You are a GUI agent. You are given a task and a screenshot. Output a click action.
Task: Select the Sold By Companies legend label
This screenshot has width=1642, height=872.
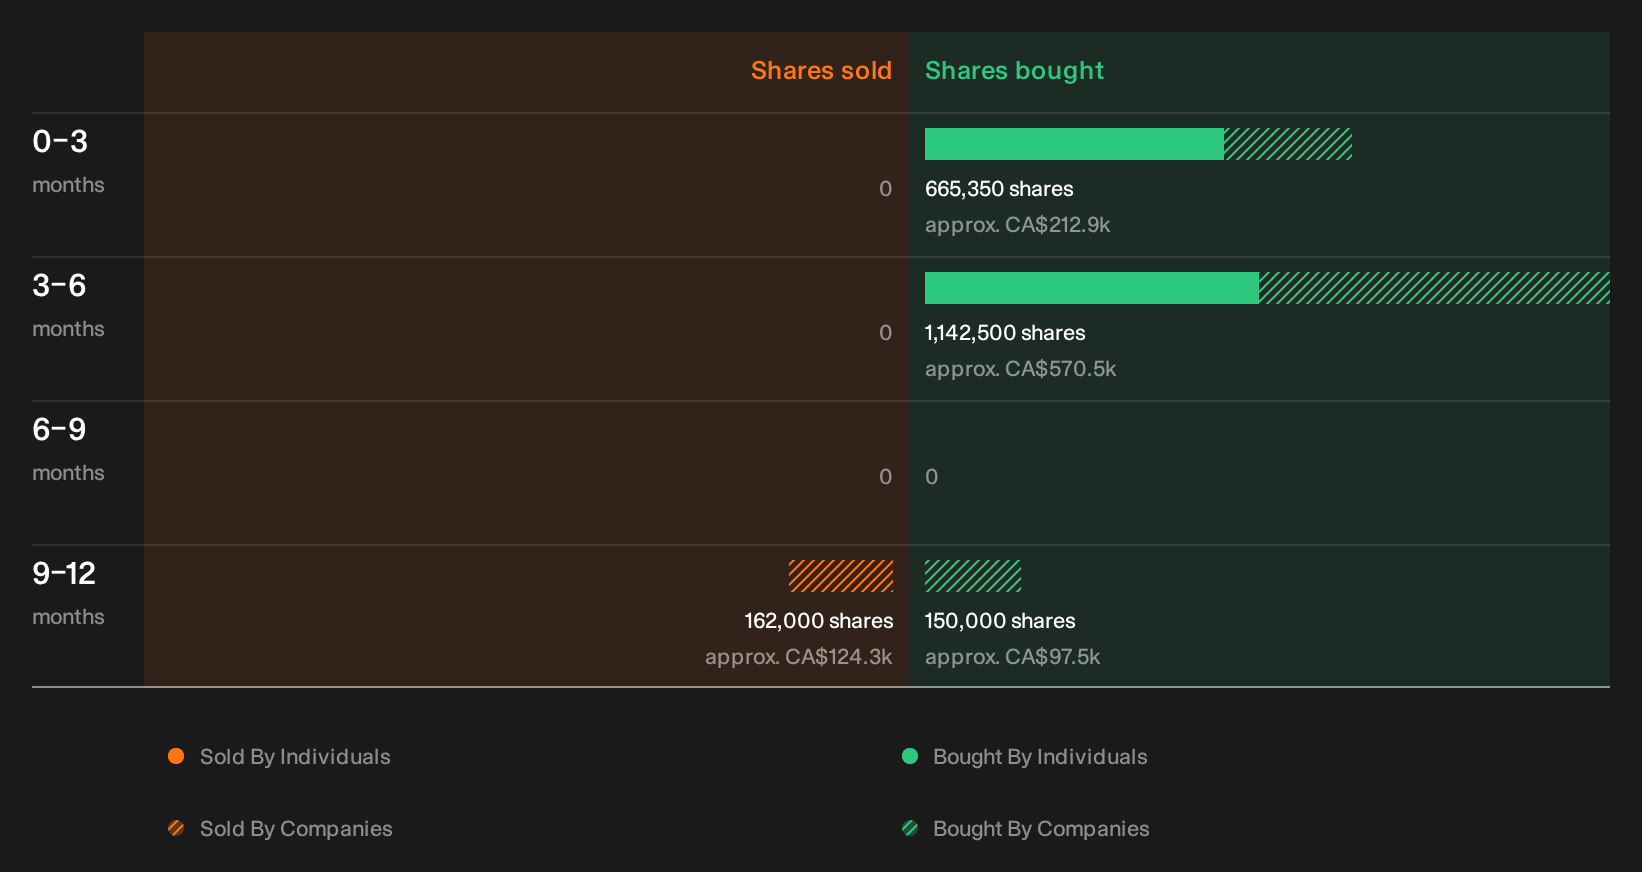click(296, 829)
